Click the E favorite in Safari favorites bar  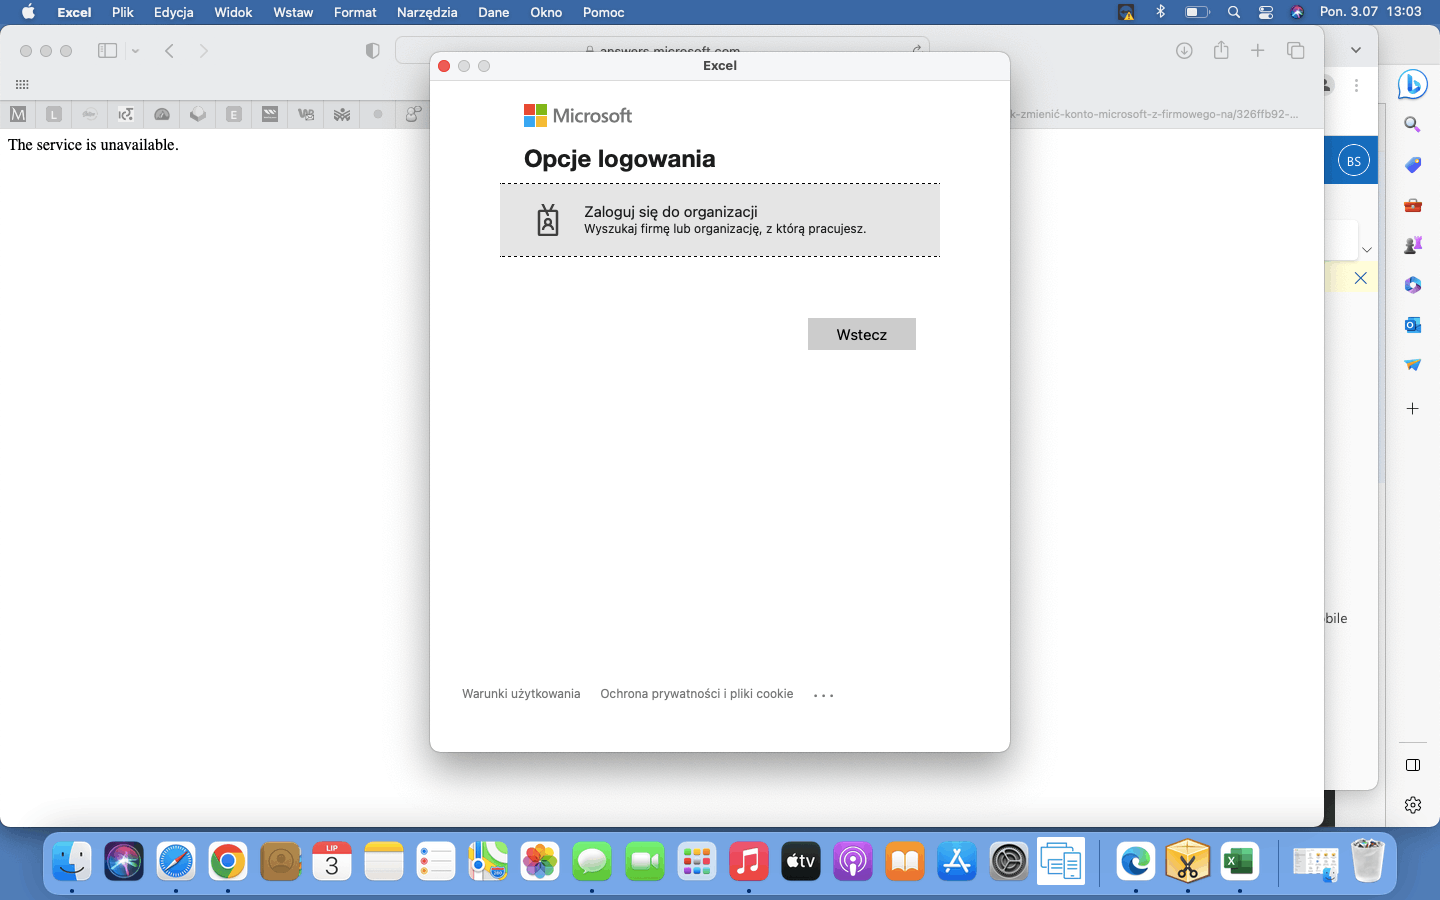coord(234,114)
